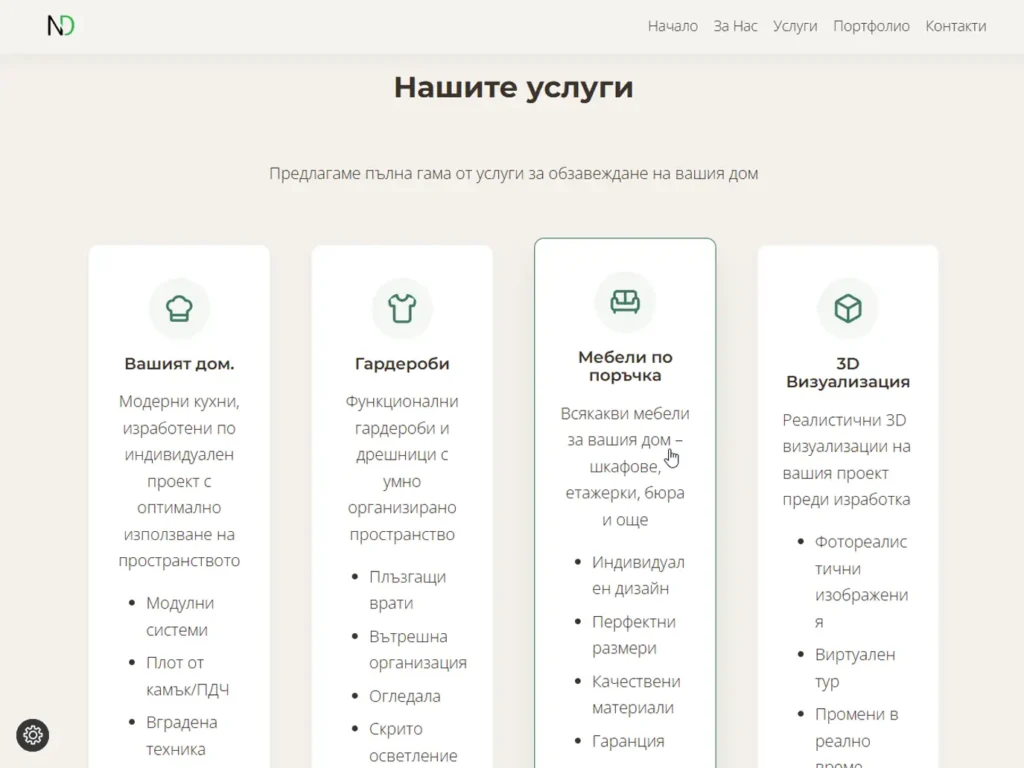The width and height of the screenshot is (1024, 768).
Task: Click the ND logo in the header
Action: (x=61, y=26)
